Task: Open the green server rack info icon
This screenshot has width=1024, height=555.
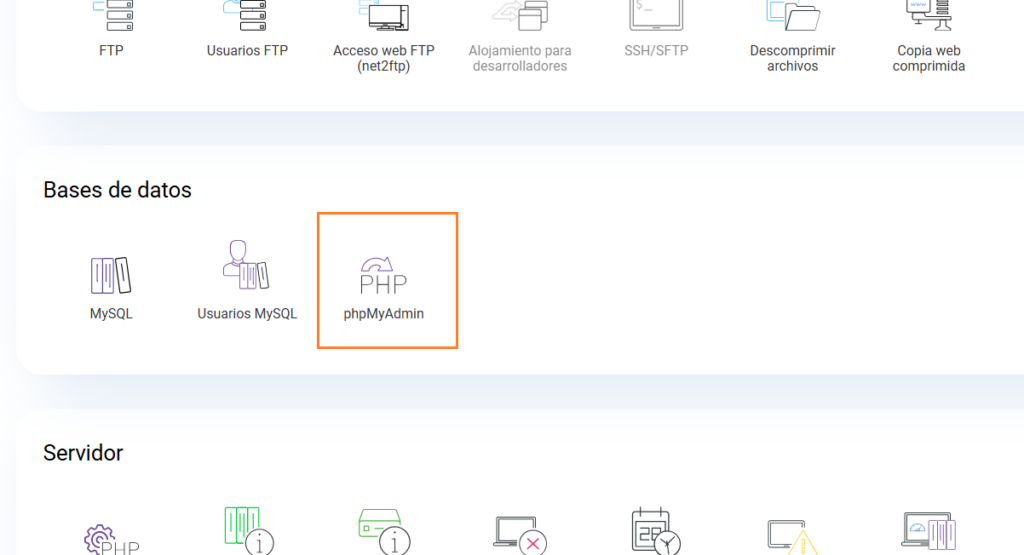Action: coord(247,530)
